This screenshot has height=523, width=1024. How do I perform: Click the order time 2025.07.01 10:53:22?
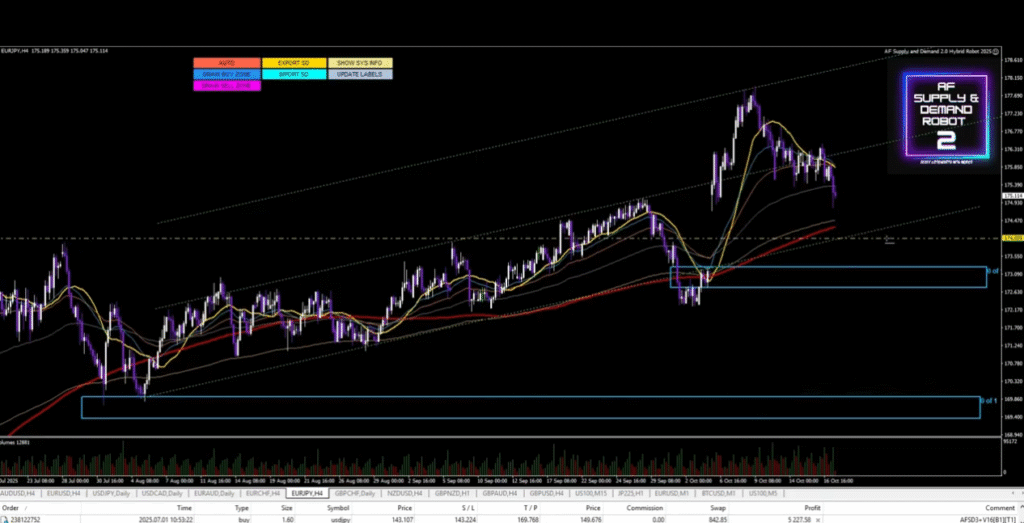pos(165,519)
